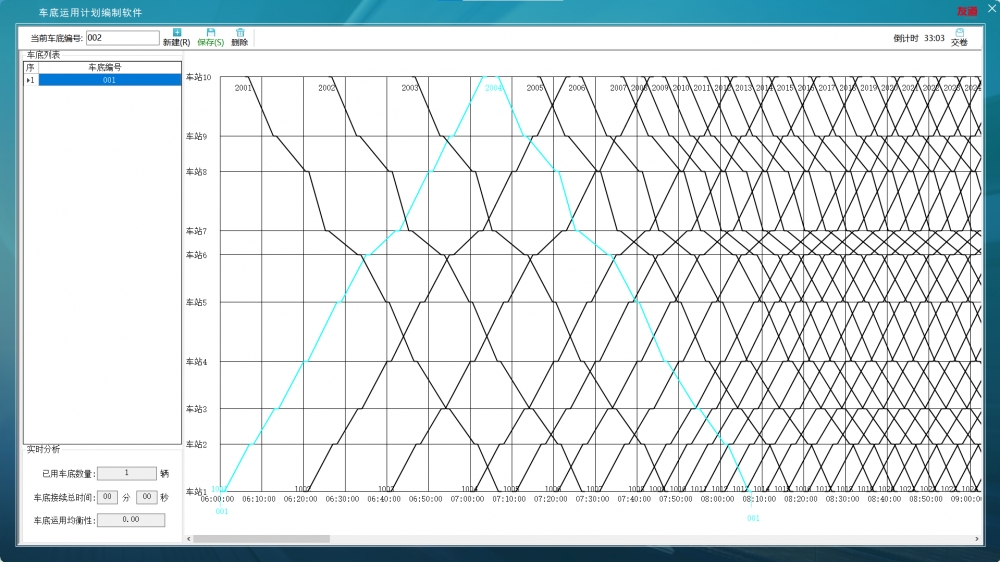Select the cyan highlighted train 2004 label

pyautogui.click(x=493, y=88)
